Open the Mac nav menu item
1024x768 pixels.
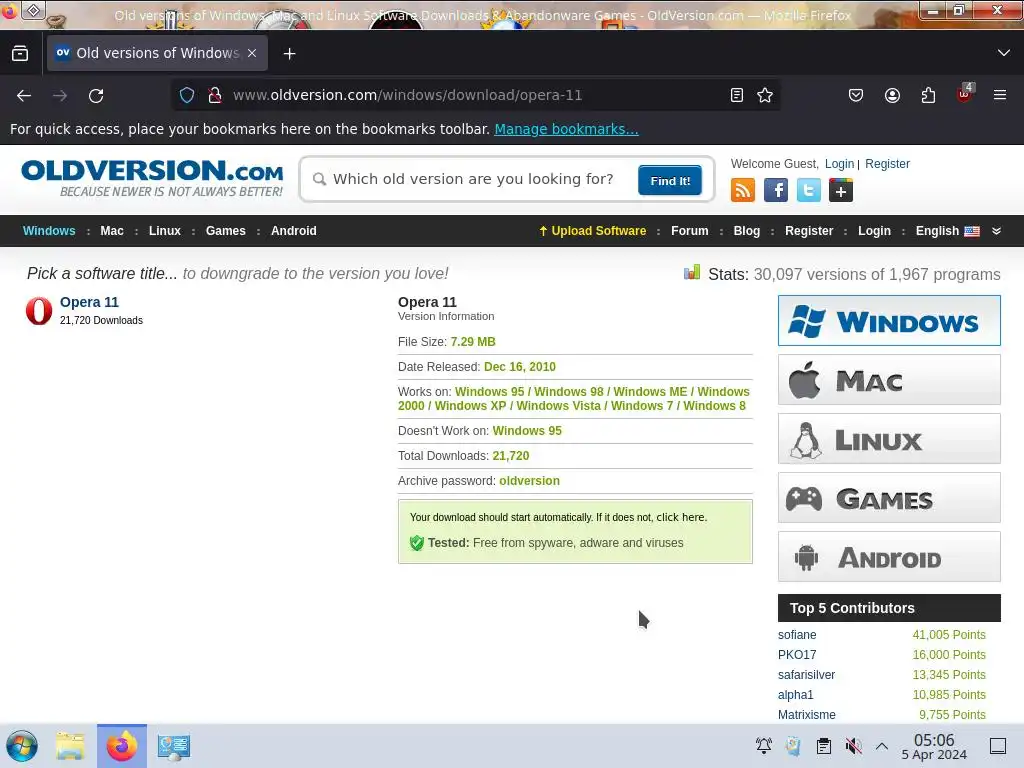pyautogui.click(x=112, y=231)
